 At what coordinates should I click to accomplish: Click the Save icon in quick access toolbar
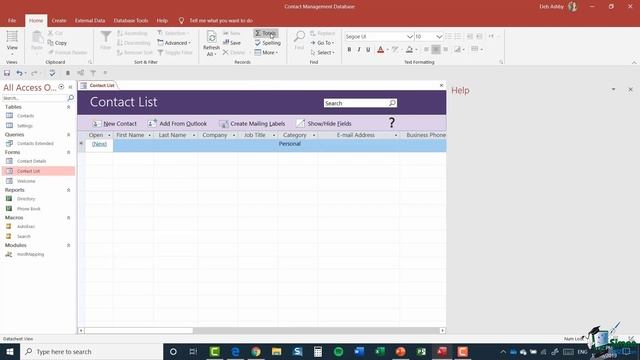(x=7, y=73)
